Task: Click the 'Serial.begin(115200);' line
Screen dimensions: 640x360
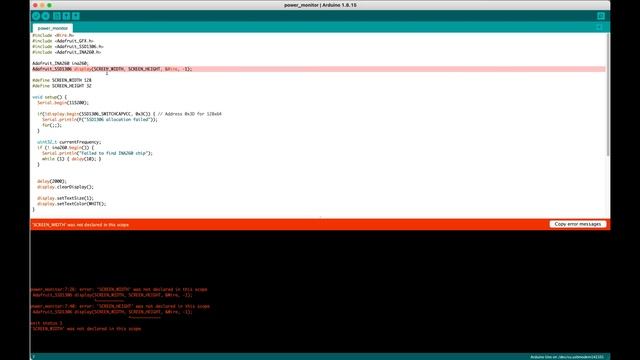Action: click(63, 103)
